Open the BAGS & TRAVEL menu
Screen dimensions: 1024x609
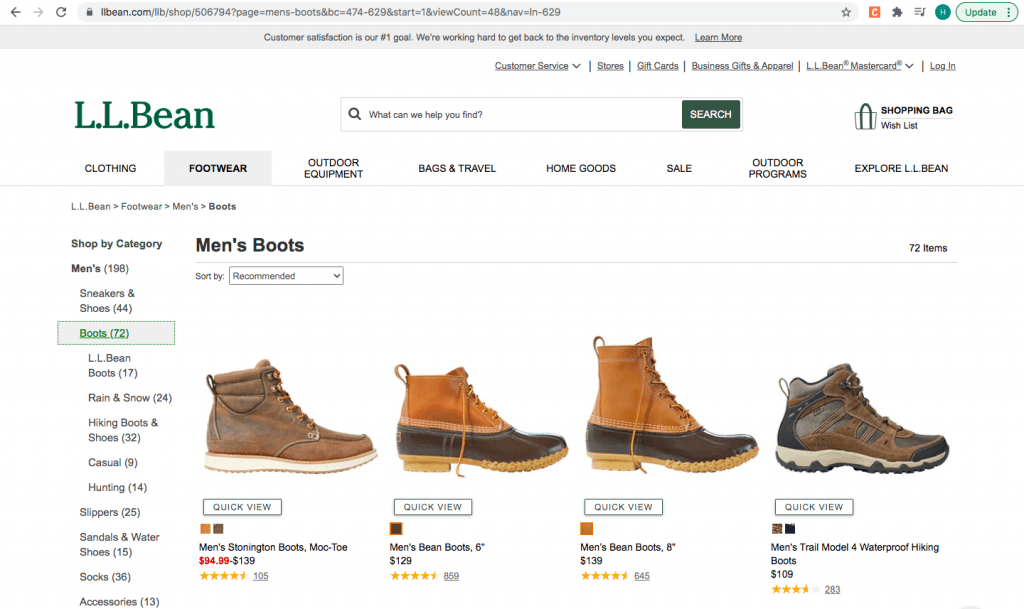click(x=456, y=168)
